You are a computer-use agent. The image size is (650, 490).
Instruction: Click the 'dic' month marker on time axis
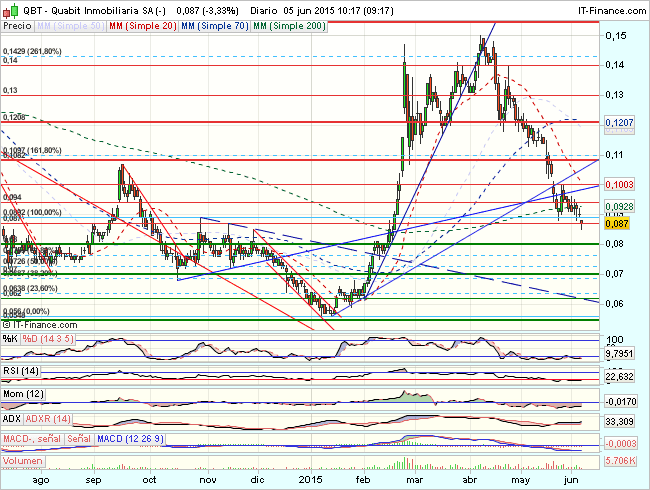257,480
